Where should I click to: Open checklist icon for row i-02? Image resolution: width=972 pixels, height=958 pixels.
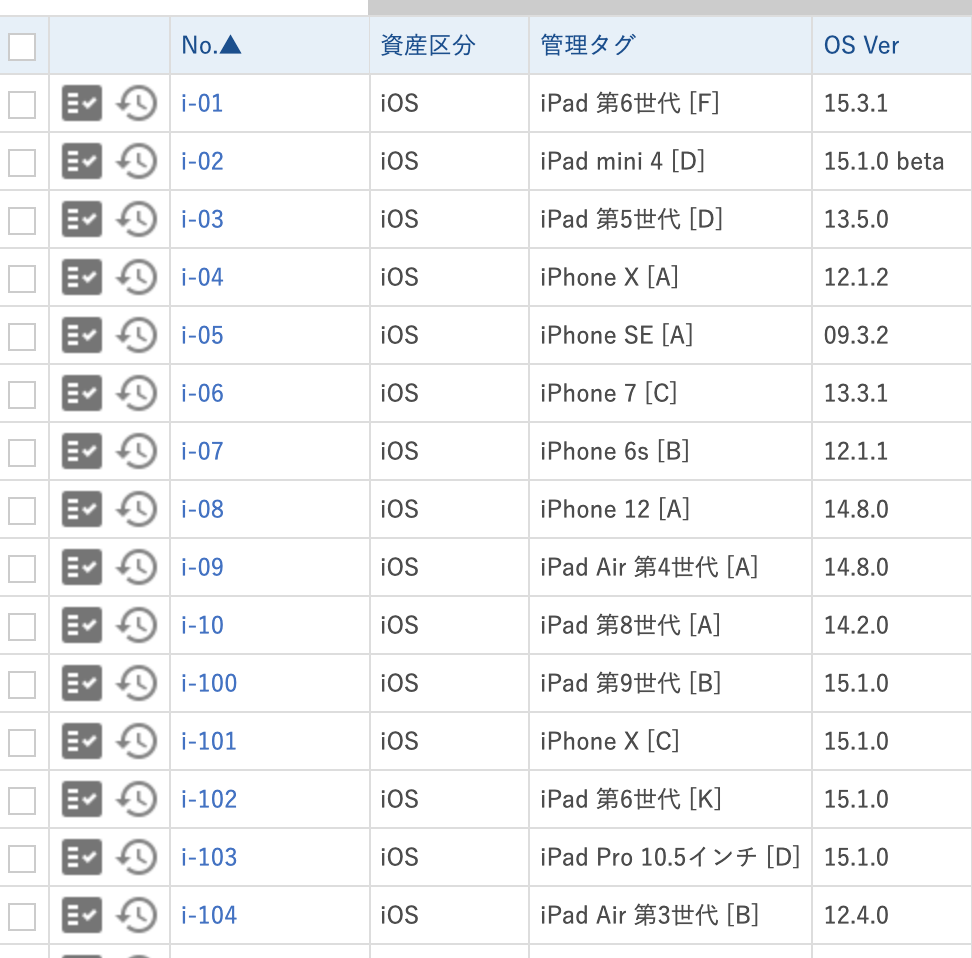point(82,161)
